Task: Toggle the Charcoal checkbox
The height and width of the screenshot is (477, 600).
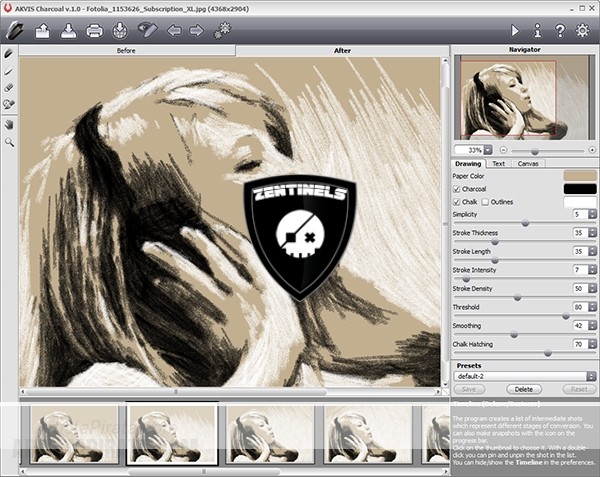Action: [x=456, y=189]
